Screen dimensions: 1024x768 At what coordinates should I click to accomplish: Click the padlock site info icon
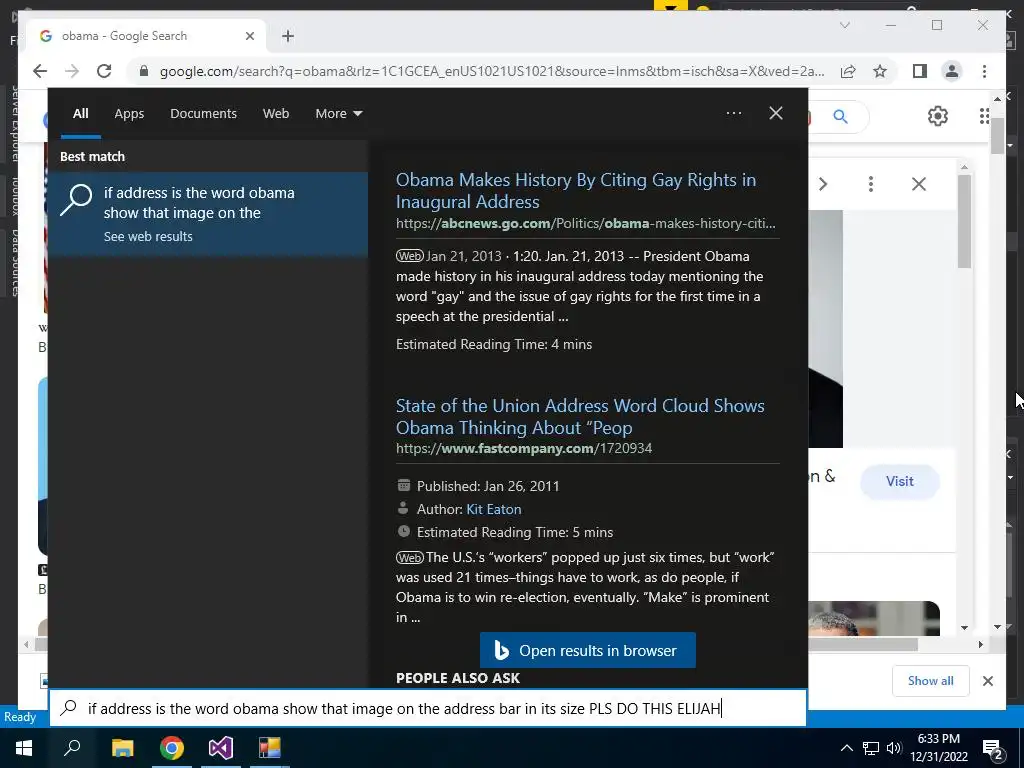tap(144, 71)
